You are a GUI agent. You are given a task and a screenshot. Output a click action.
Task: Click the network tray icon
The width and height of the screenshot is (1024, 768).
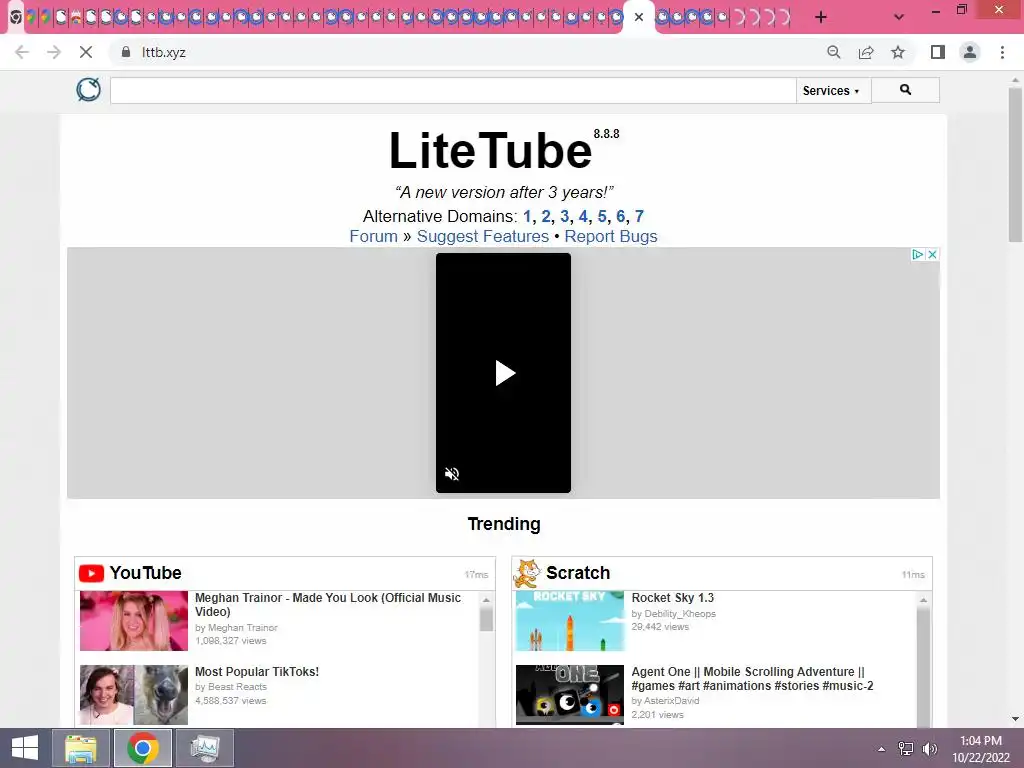[906, 749]
